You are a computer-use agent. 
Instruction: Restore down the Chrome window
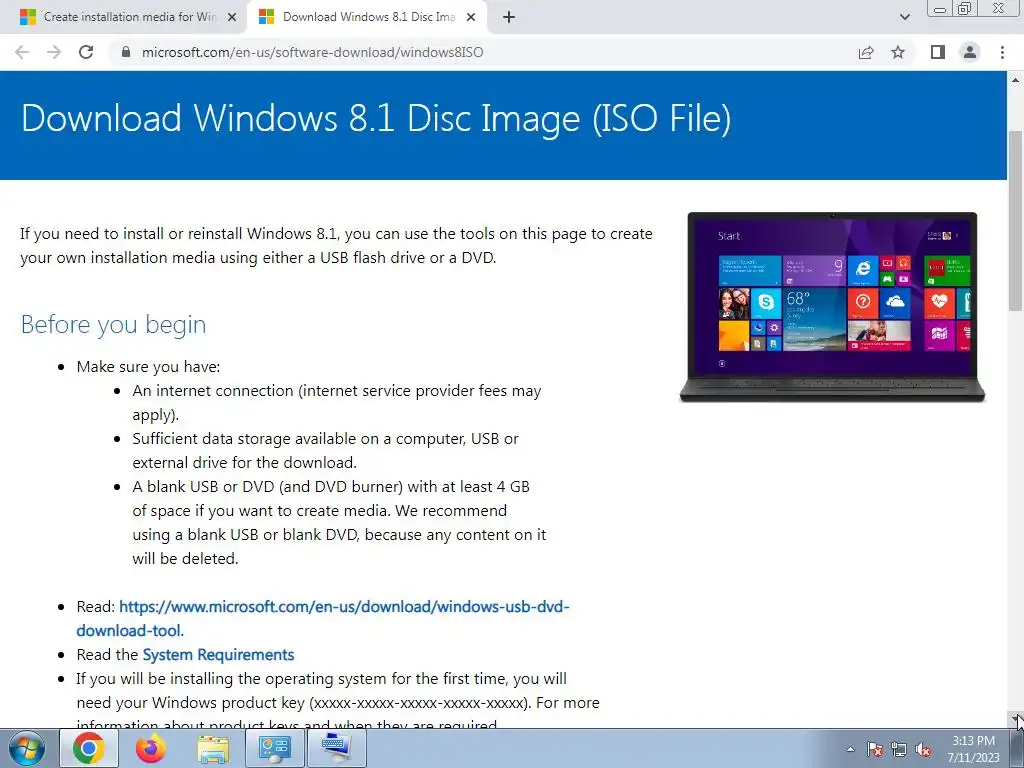tap(964, 9)
